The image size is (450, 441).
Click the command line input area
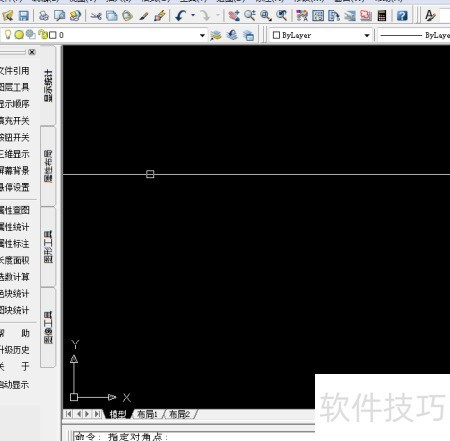coord(193,436)
